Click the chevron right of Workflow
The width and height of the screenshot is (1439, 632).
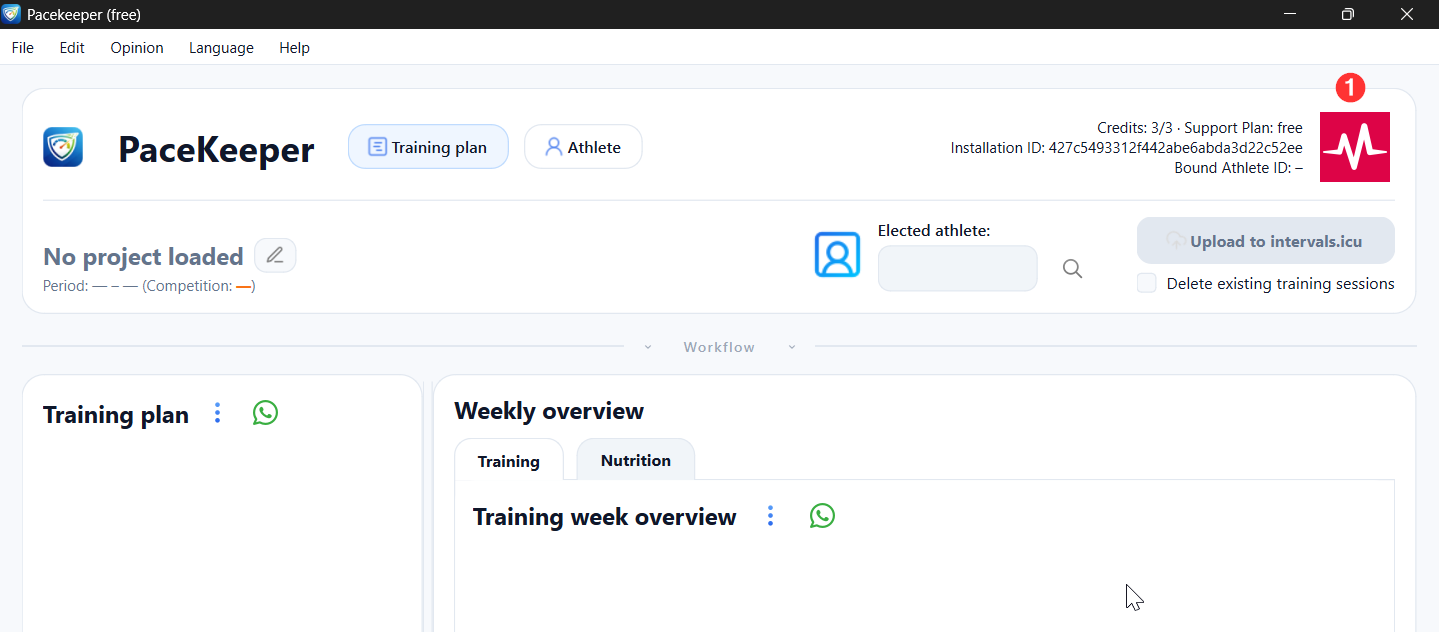[792, 347]
